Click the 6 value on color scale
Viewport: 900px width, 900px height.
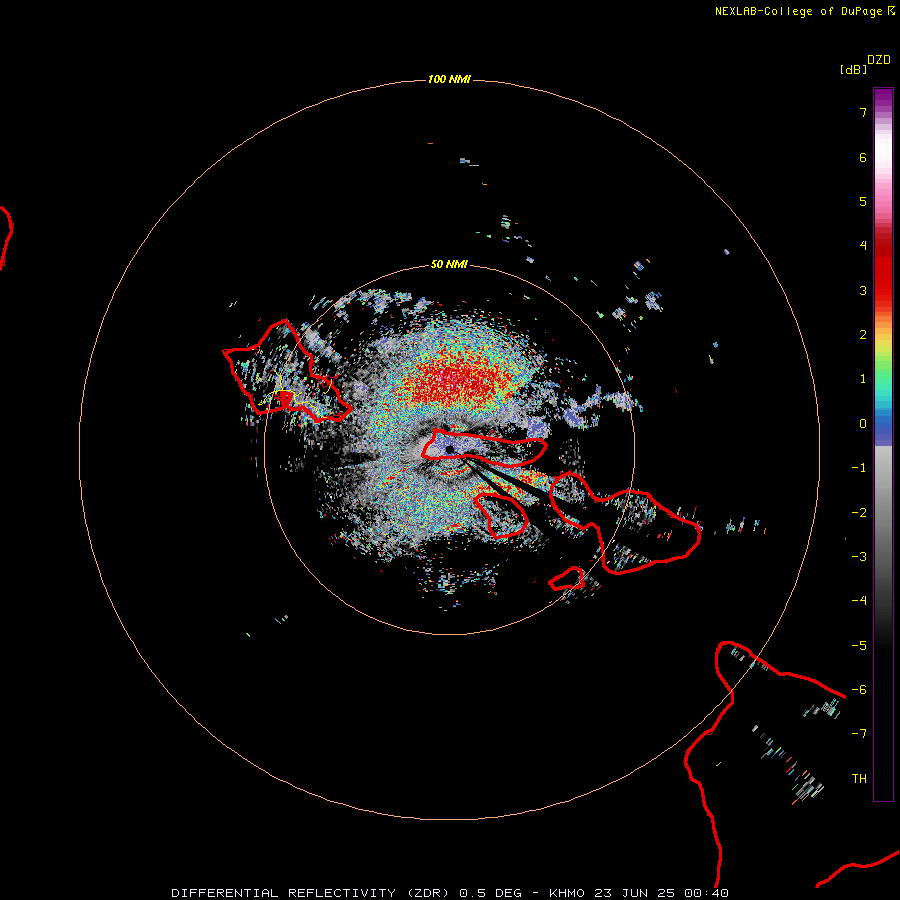click(x=863, y=157)
